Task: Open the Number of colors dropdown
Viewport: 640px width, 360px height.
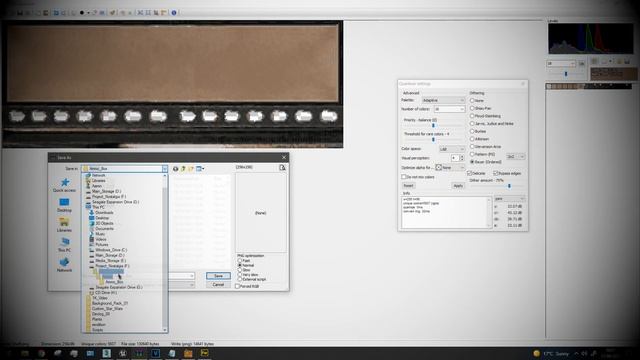Action: click(x=449, y=109)
